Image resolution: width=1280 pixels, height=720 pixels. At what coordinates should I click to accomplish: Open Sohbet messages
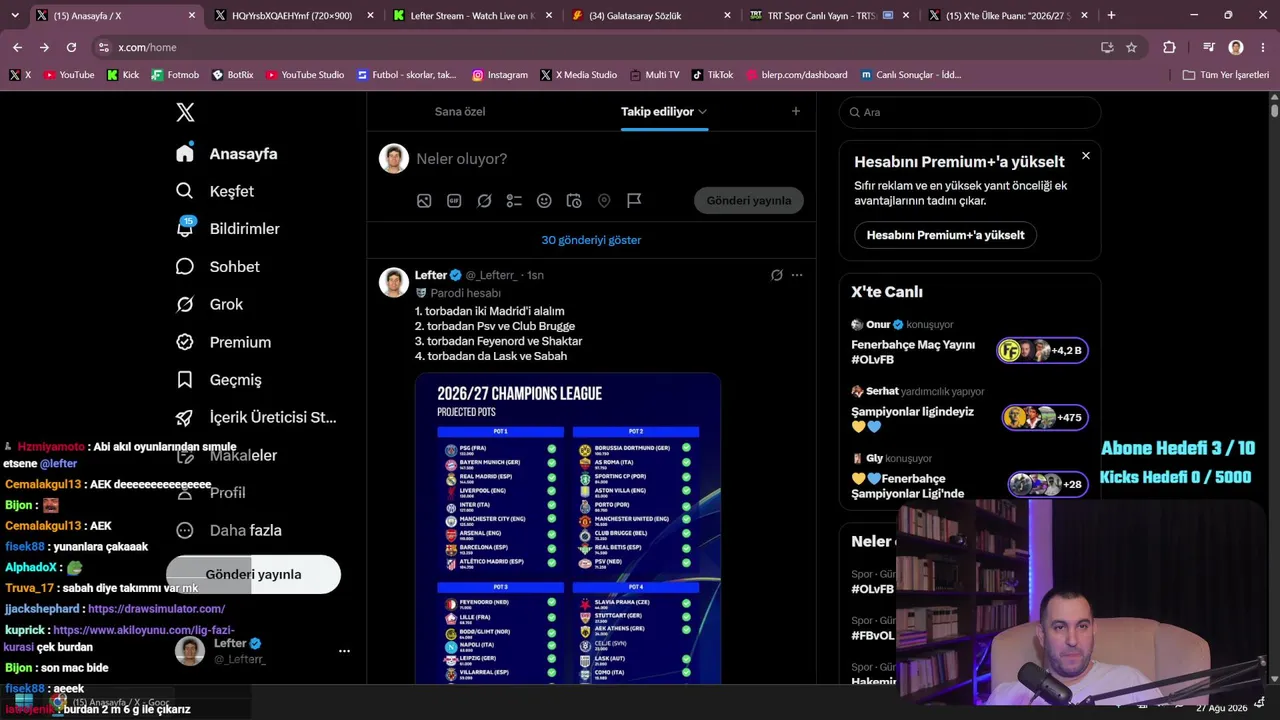point(218,266)
